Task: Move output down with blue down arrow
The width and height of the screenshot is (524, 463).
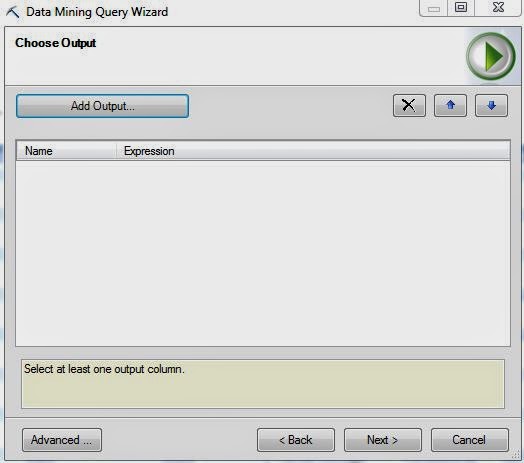Action: (491, 106)
